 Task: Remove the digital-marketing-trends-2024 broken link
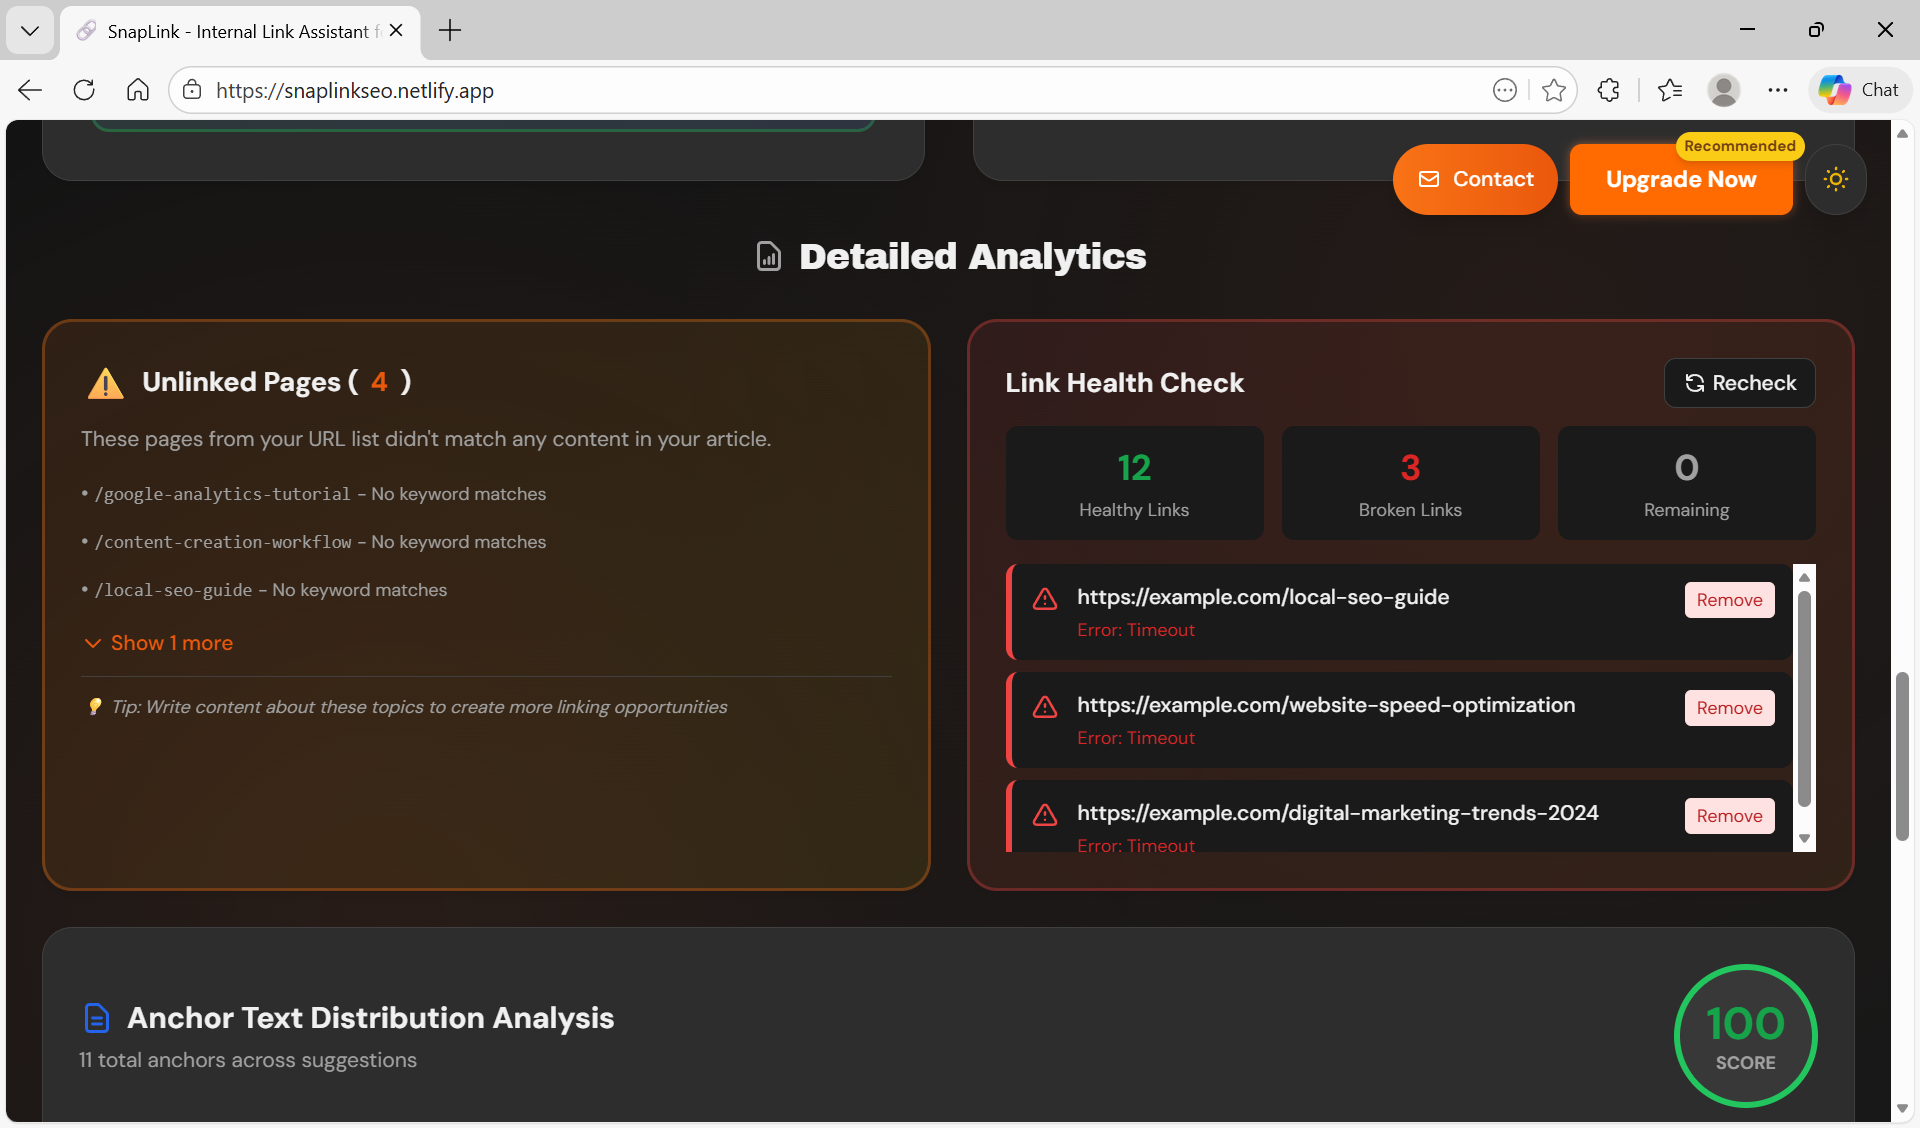coord(1730,816)
